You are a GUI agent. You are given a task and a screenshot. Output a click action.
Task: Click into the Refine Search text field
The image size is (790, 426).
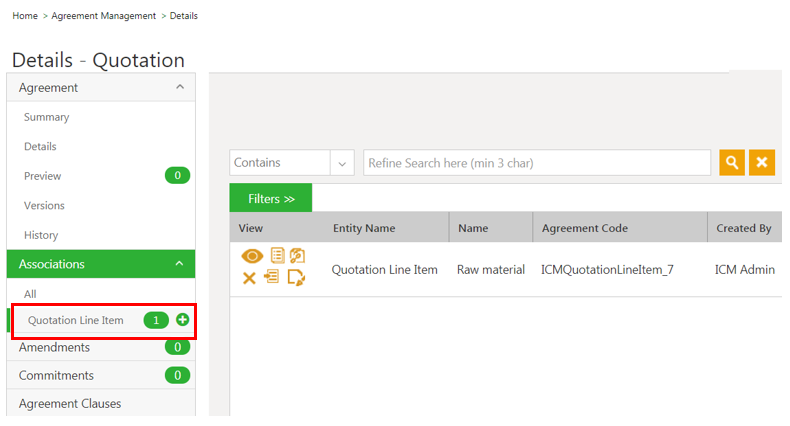(x=536, y=163)
